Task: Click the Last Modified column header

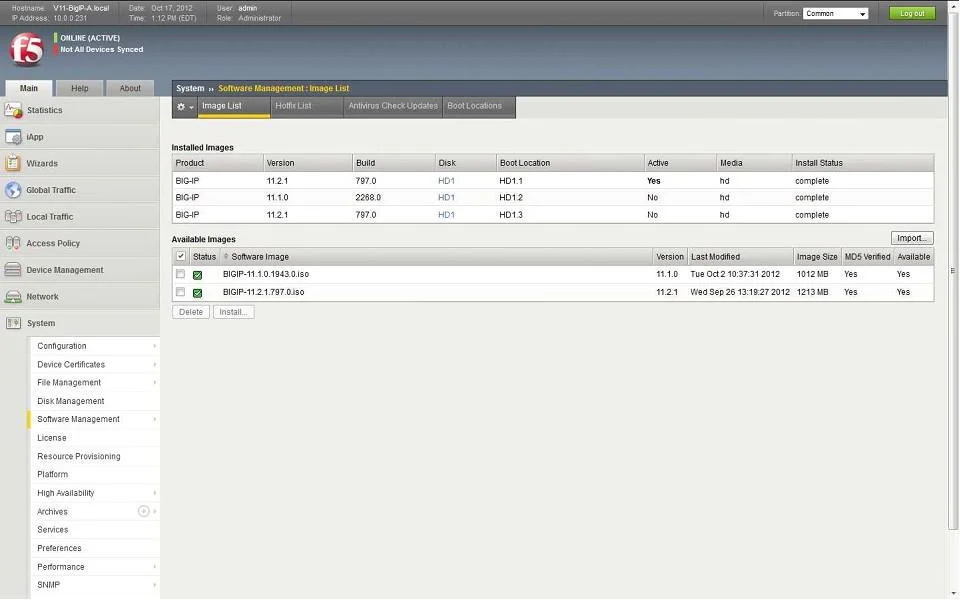Action: tap(740, 257)
